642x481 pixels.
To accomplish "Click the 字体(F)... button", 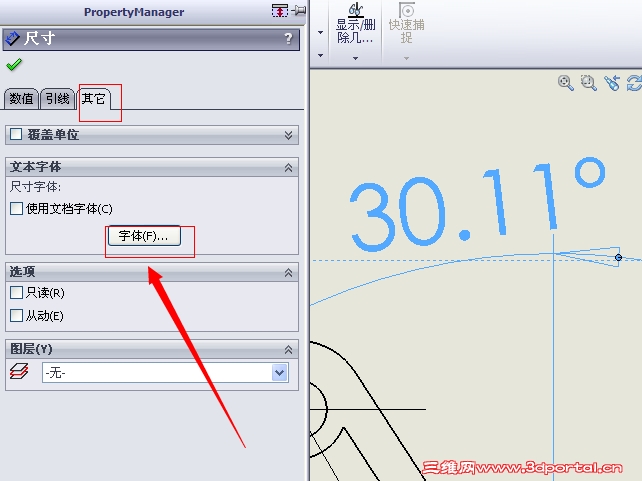I will 144,236.
